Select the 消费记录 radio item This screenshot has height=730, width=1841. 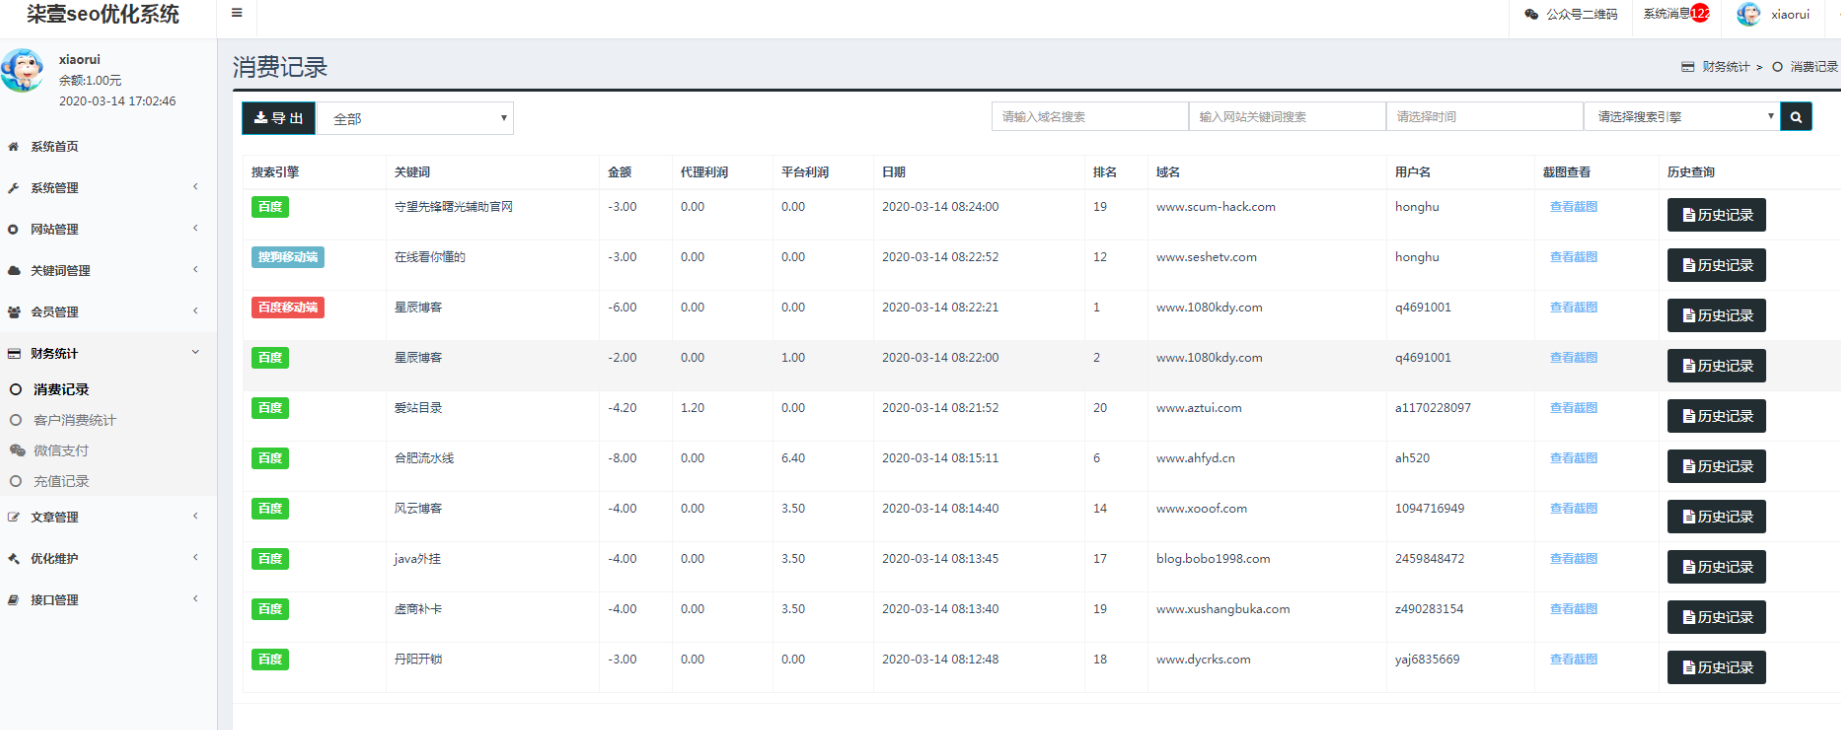16,390
